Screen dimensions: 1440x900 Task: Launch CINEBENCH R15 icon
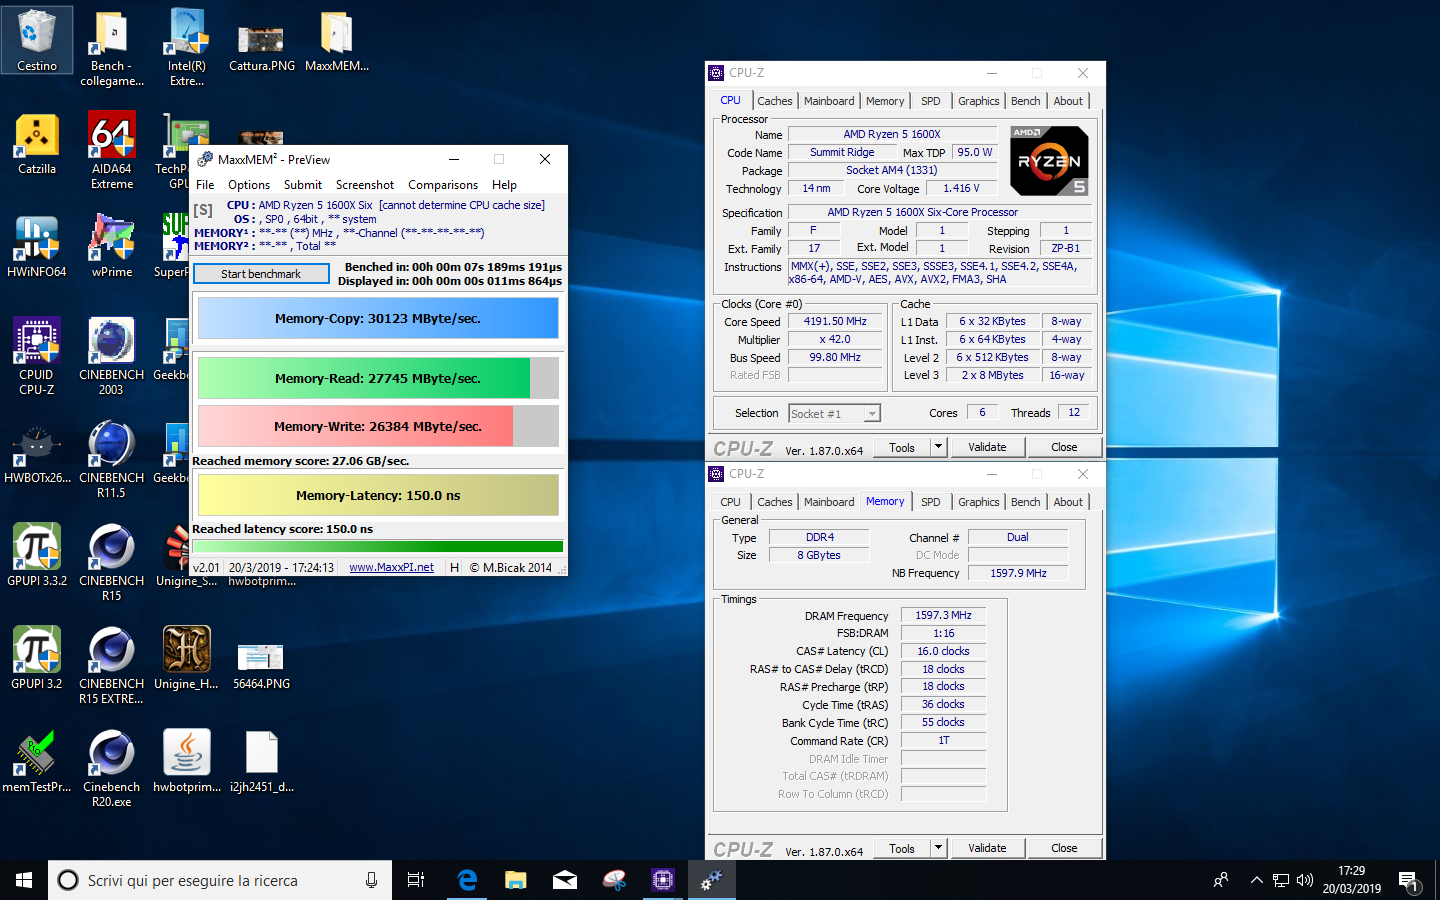[112, 563]
